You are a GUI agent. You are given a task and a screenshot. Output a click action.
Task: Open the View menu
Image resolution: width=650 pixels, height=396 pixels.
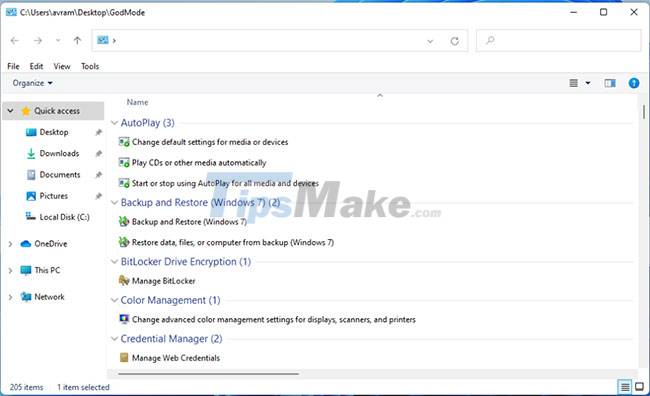[x=62, y=66]
